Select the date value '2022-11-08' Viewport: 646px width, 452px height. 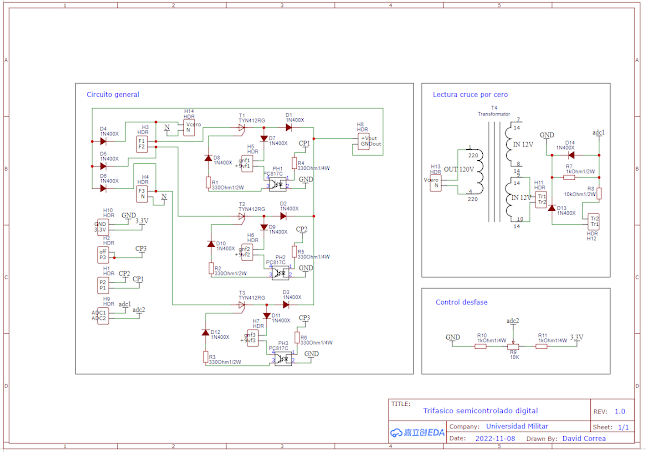(x=495, y=438)
